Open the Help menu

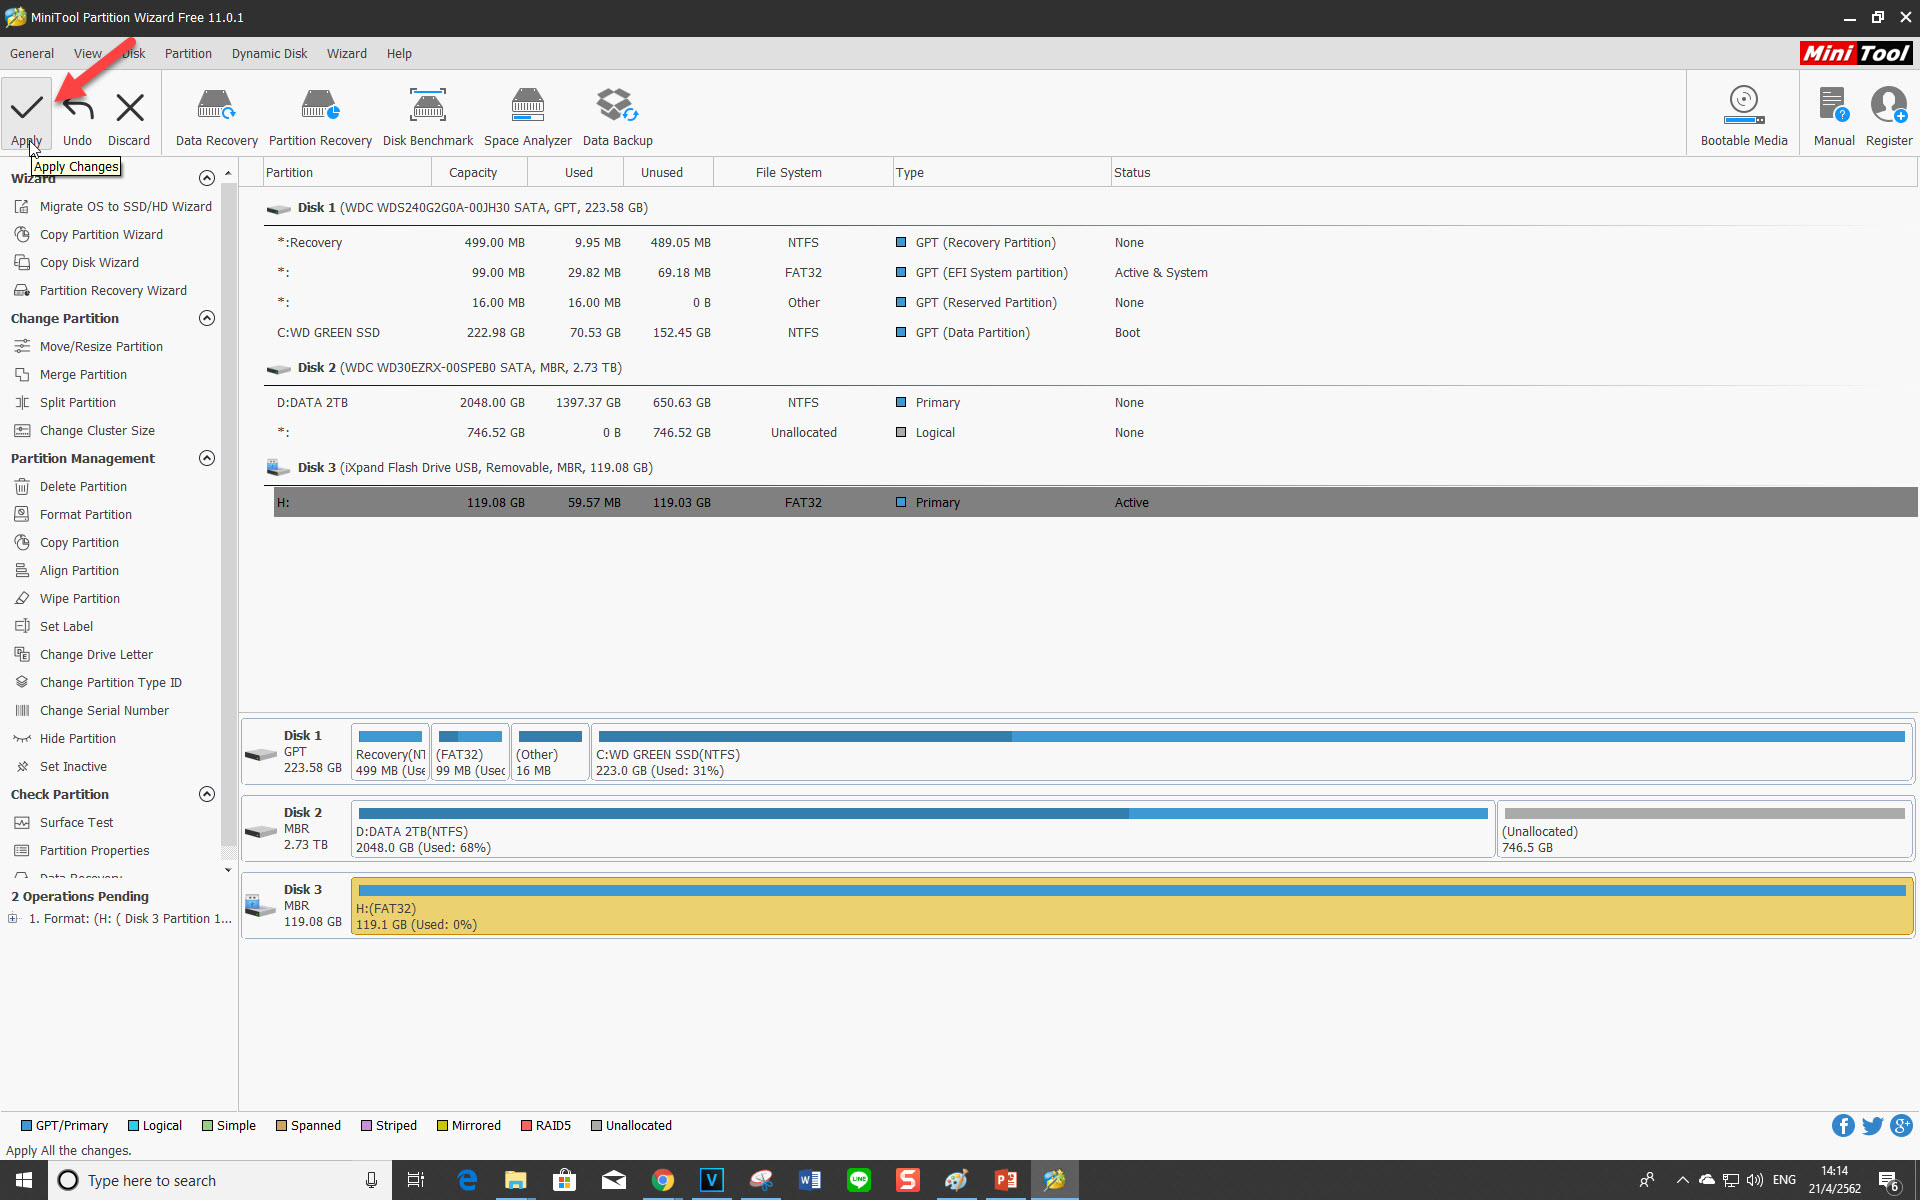click(399, 53)
